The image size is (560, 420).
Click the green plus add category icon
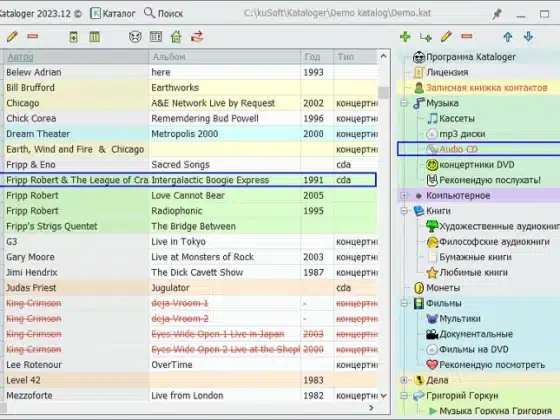[405, 36]
